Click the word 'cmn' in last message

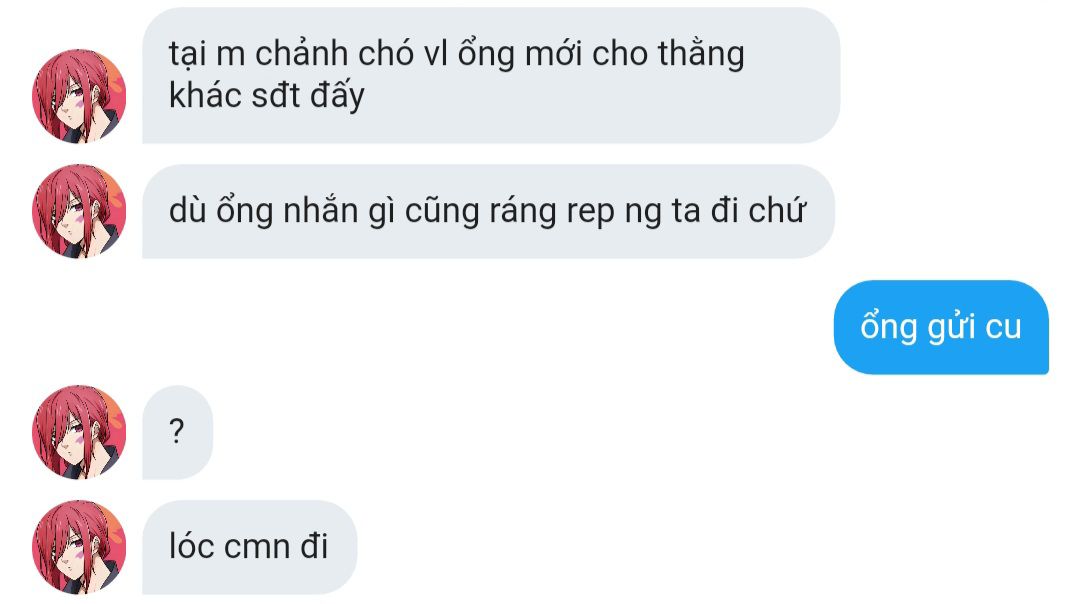pyautogui.click(x=257, y=548)
